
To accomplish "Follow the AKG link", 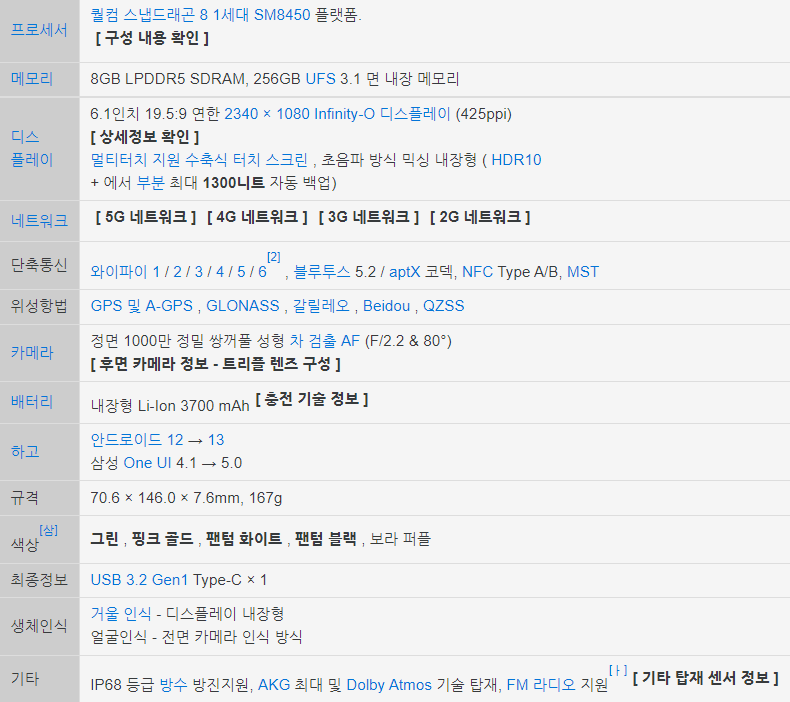I will [x=274, y=685].
